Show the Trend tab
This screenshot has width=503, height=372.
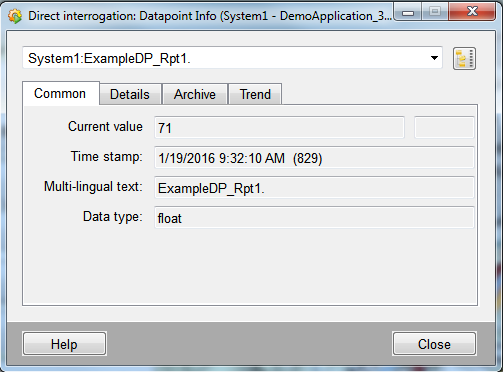click(255, 94)
